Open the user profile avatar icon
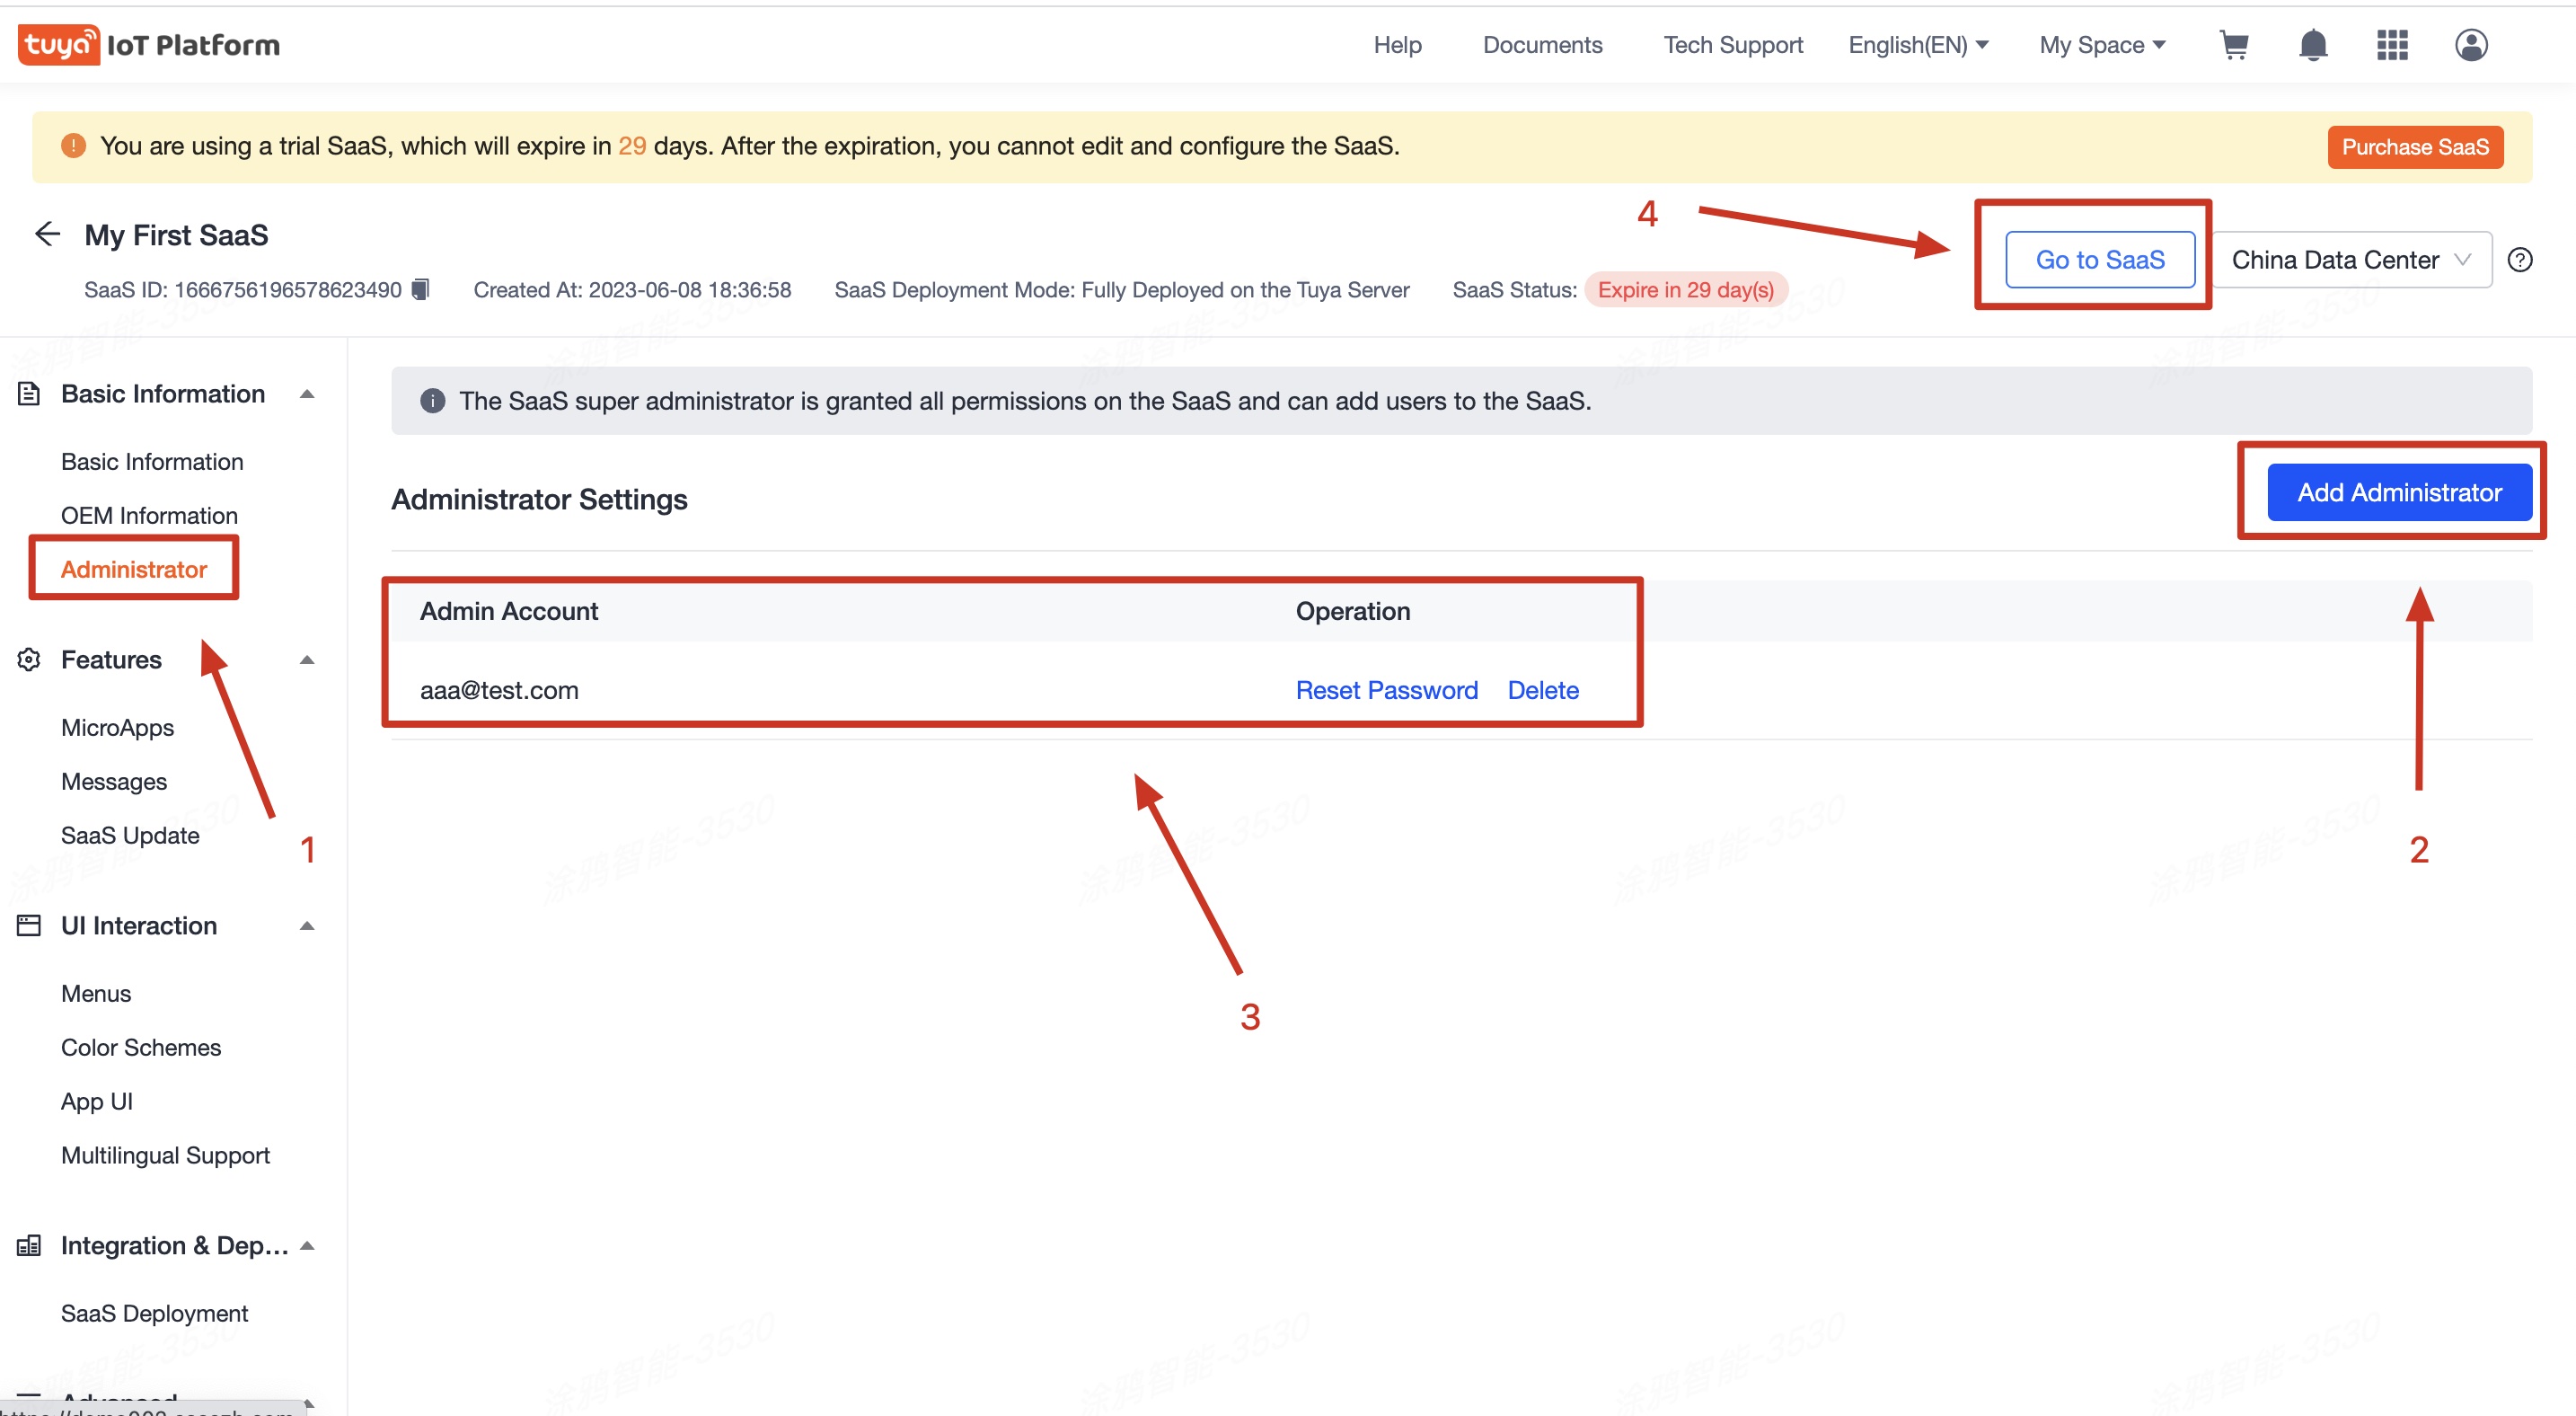The height and width of the screenshot is (1416, 2576). [x=2471, y=45]
